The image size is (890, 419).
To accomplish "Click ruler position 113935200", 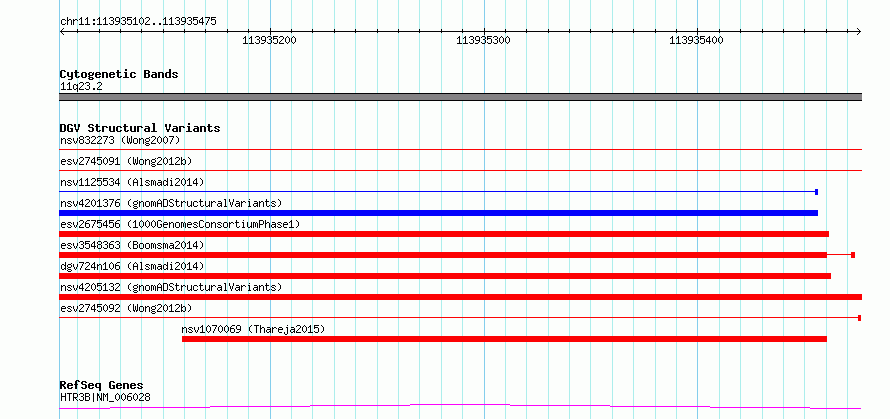I will 270,40.
